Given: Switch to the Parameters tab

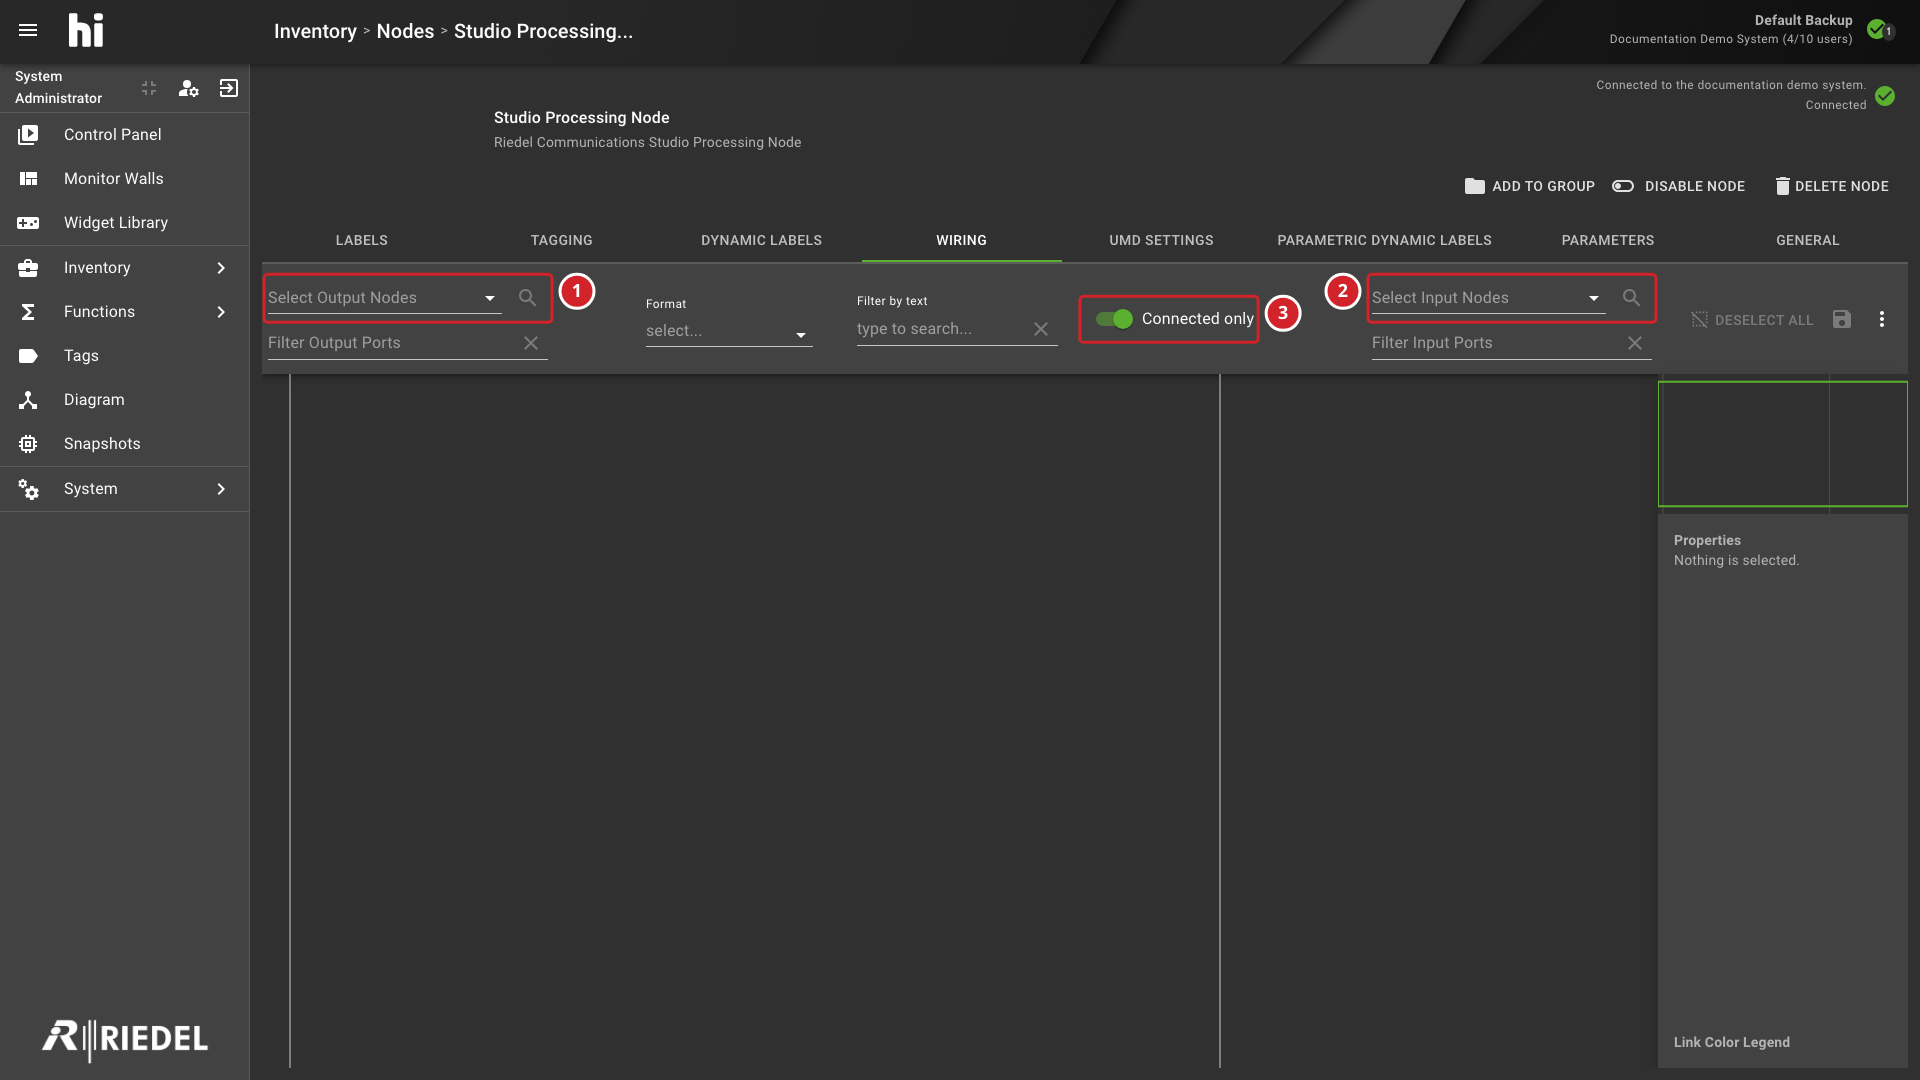Looking at the screenshot, I should (1608, 240).
